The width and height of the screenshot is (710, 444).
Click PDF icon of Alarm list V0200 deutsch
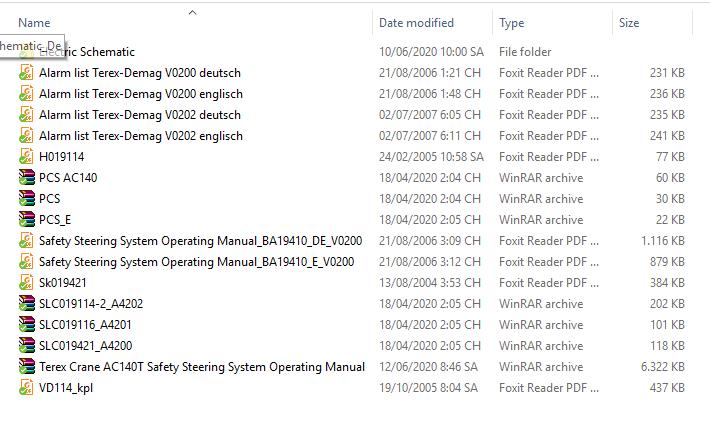click(x=26, y=72)
